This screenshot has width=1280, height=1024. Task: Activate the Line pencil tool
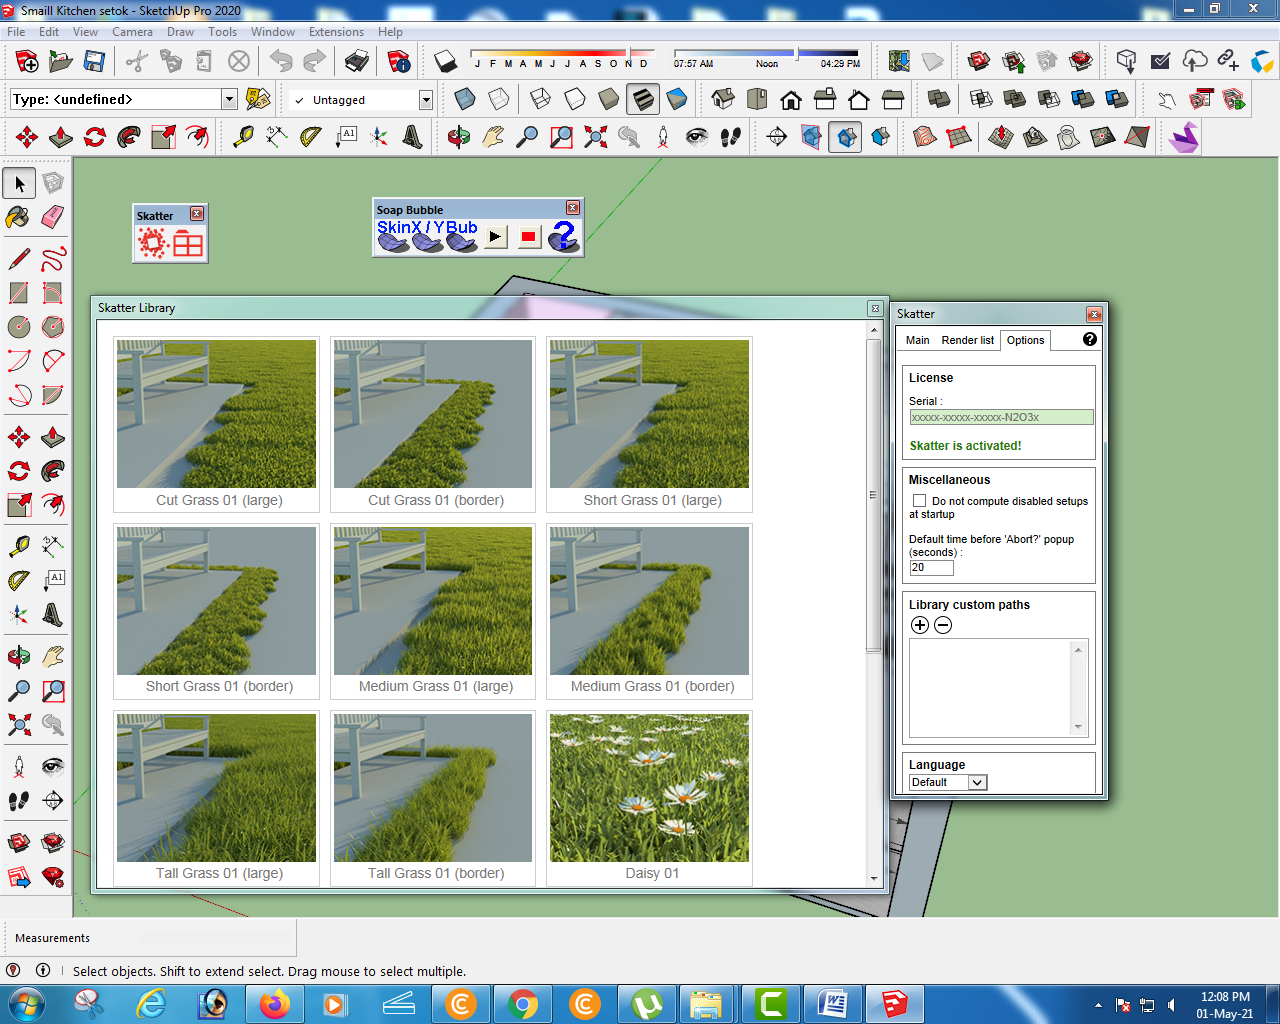(x=19, y=259)
